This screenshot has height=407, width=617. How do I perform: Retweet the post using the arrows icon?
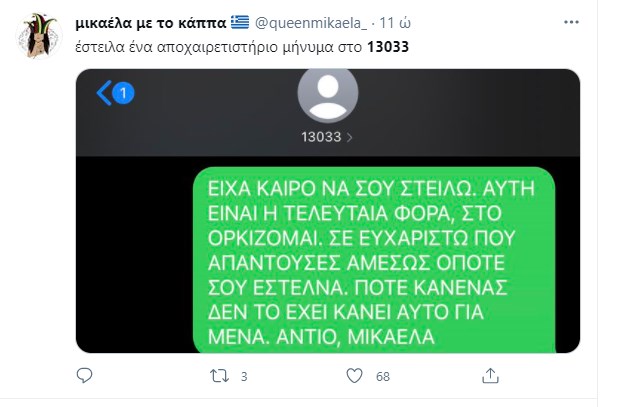pos(219,376)
